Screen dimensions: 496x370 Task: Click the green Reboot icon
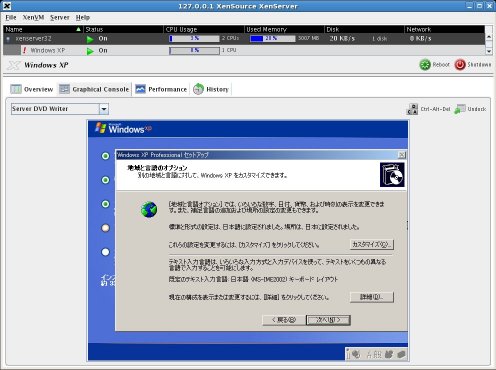[x=425, y=65]
